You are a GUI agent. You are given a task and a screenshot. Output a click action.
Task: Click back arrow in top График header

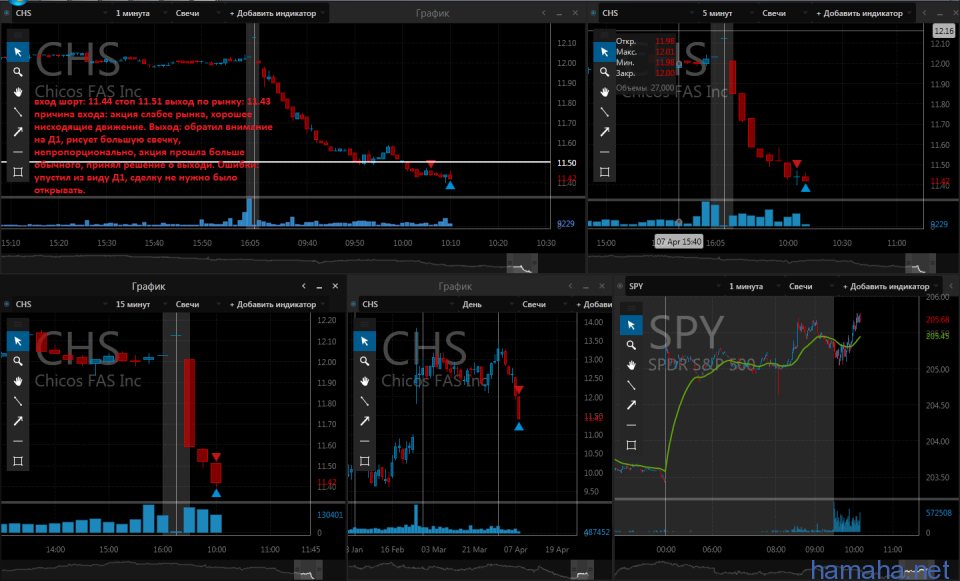(x=544, y=13)
